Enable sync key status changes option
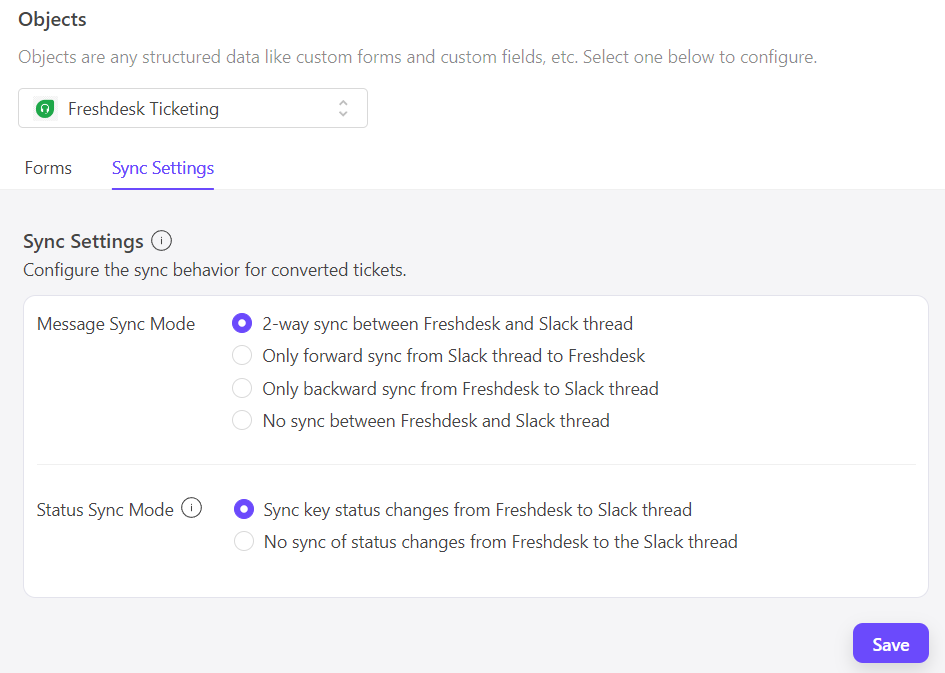 point(243,510)
